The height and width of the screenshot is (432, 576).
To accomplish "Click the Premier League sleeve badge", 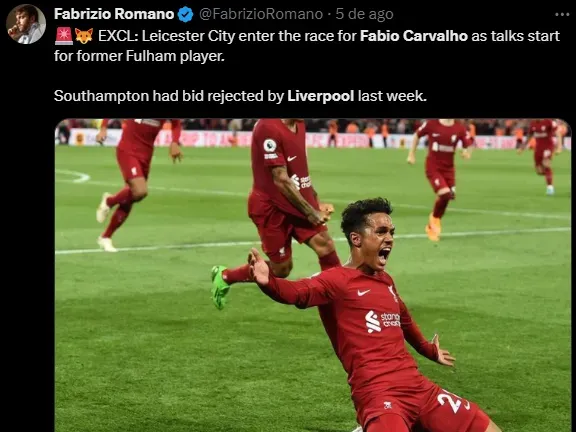I will [x=270, y=146].
